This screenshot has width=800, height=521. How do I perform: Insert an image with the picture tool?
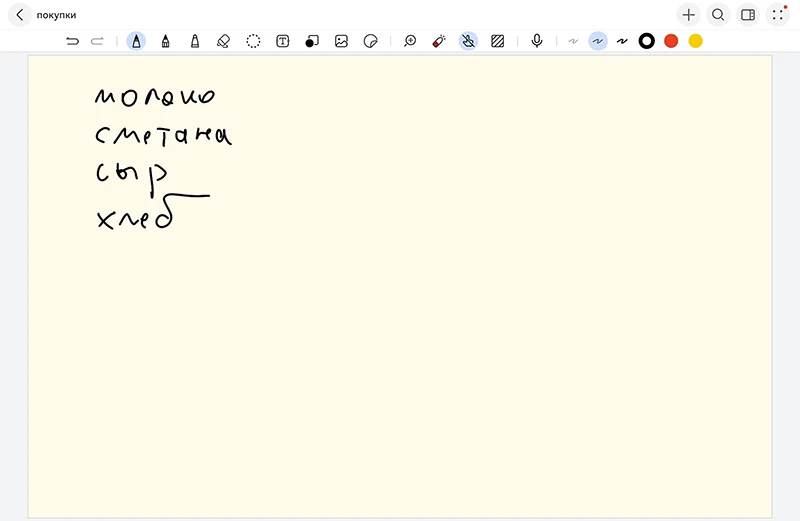pos(341,41)
